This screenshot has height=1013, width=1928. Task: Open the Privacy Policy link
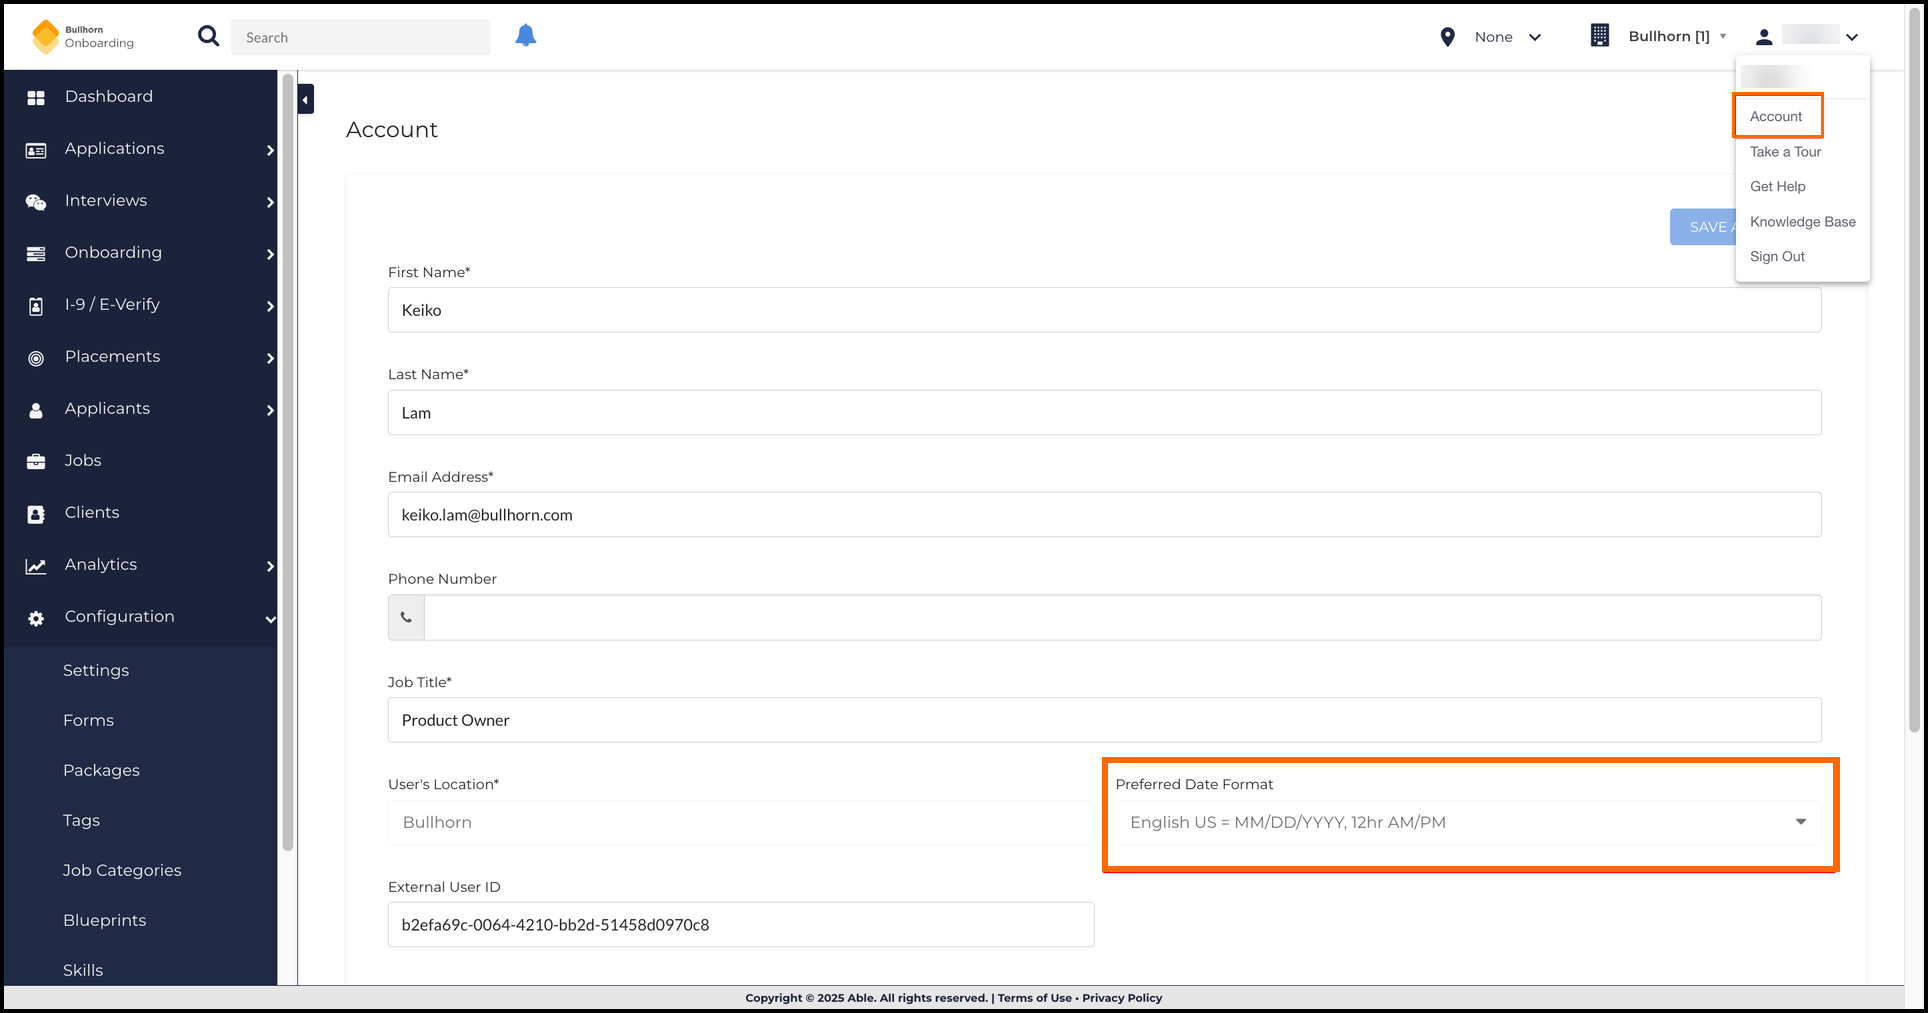click(x=1122, y=998)
